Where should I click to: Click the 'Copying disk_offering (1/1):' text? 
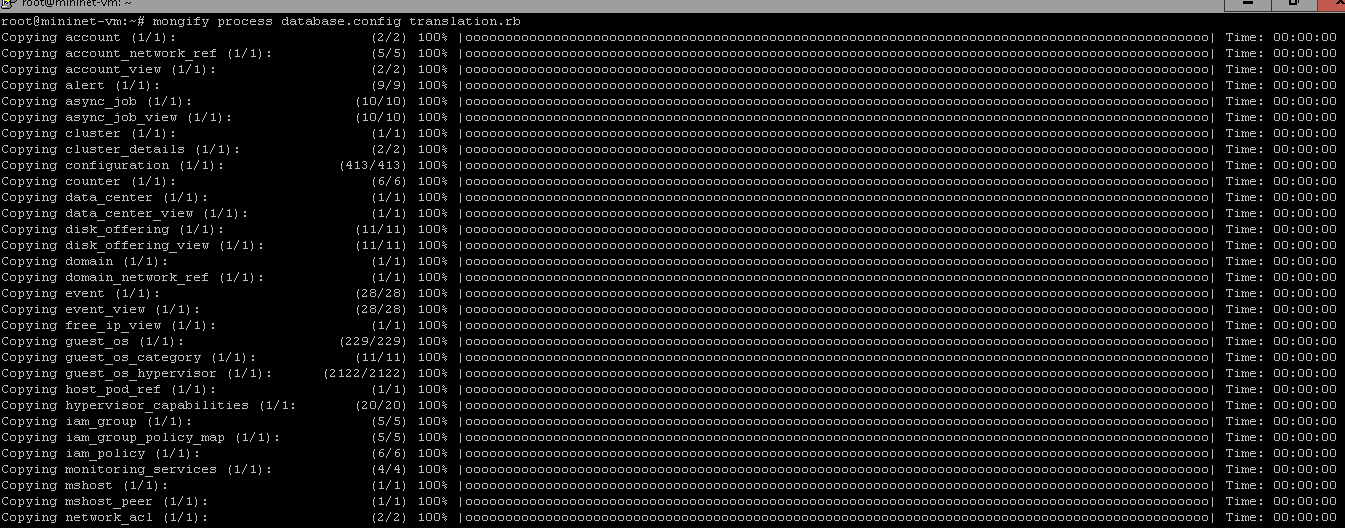(113, 229)
